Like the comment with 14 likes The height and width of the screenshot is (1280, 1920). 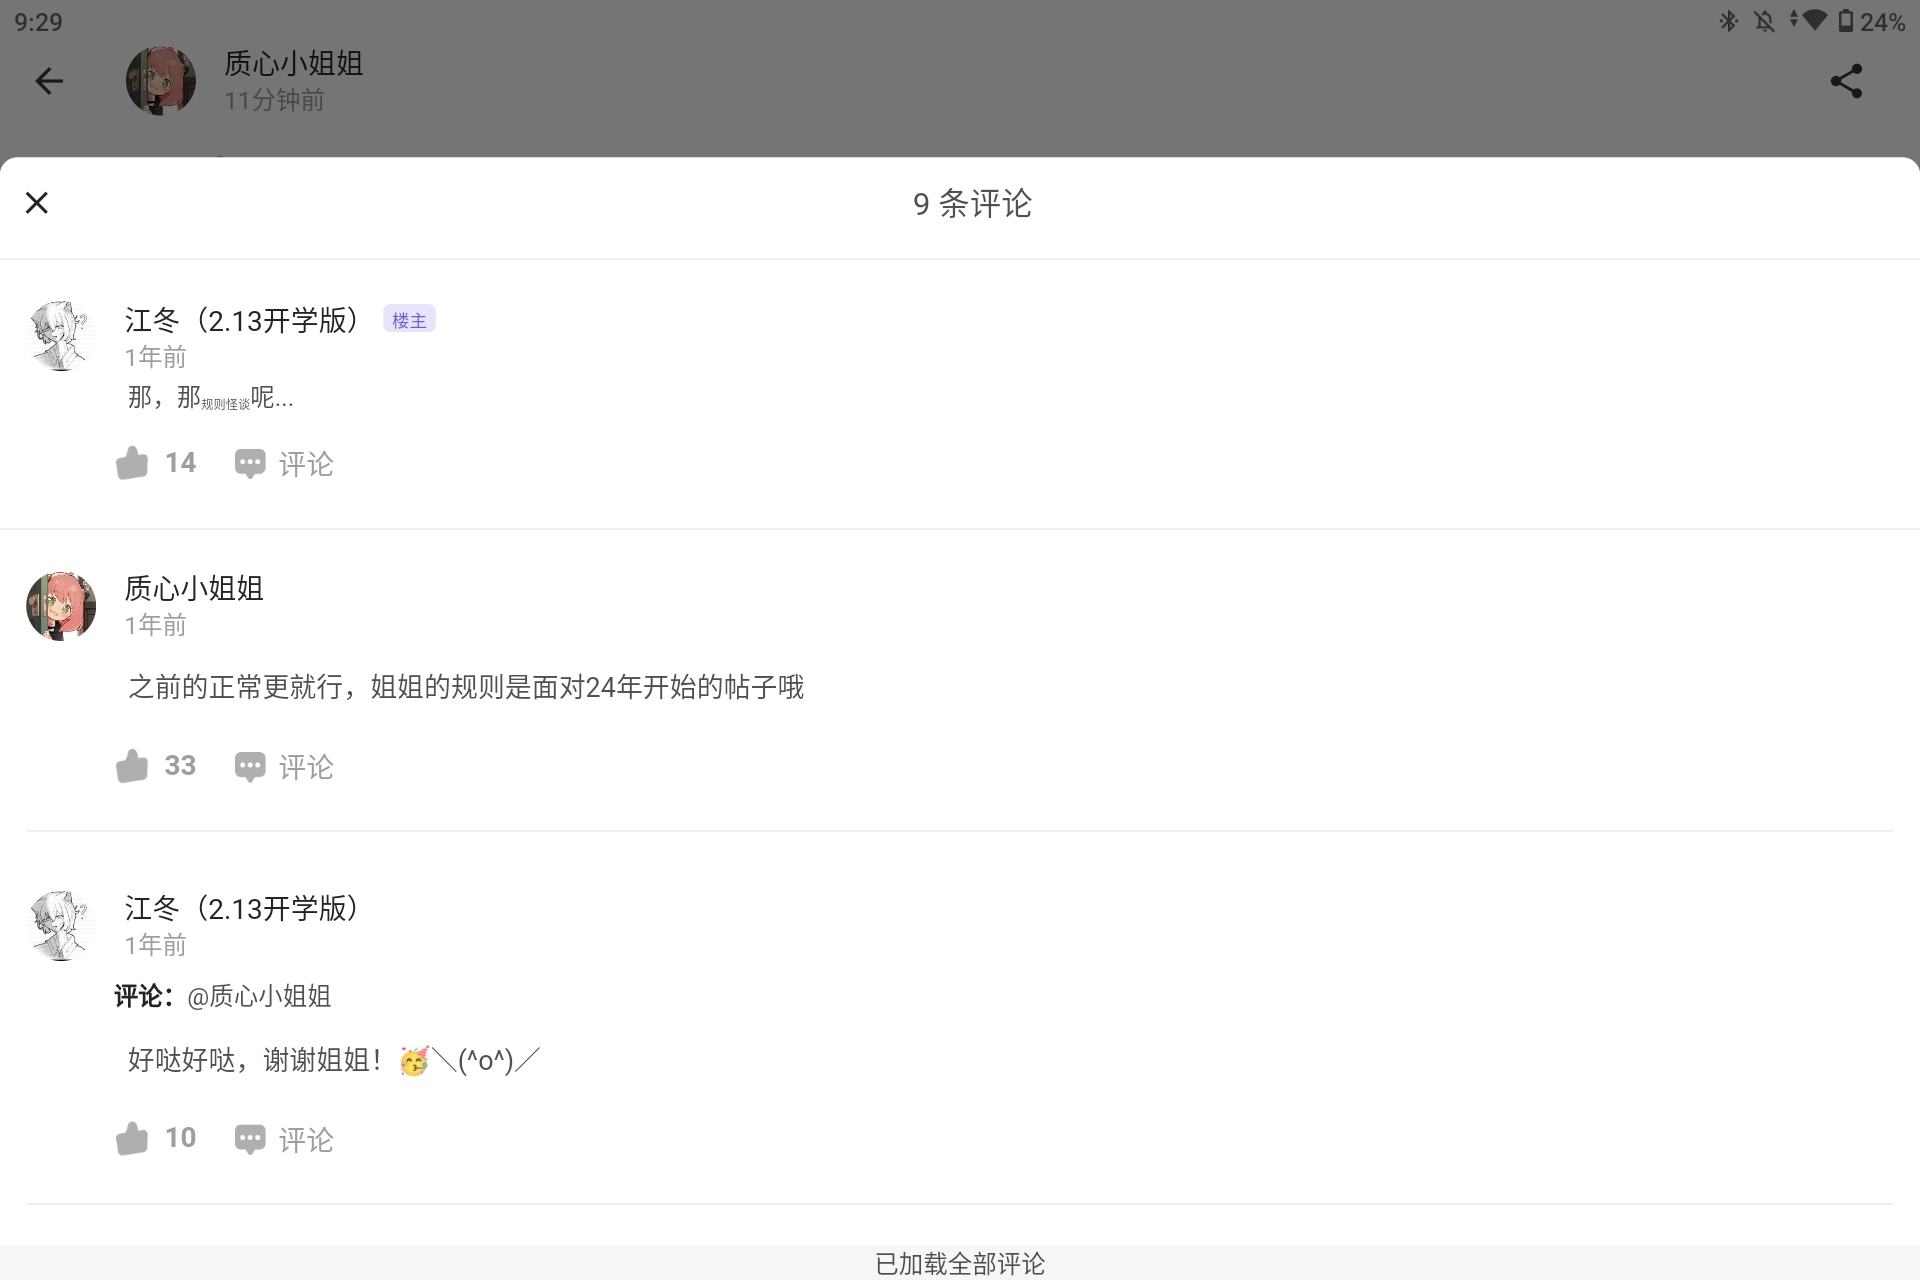pos(132,463)
